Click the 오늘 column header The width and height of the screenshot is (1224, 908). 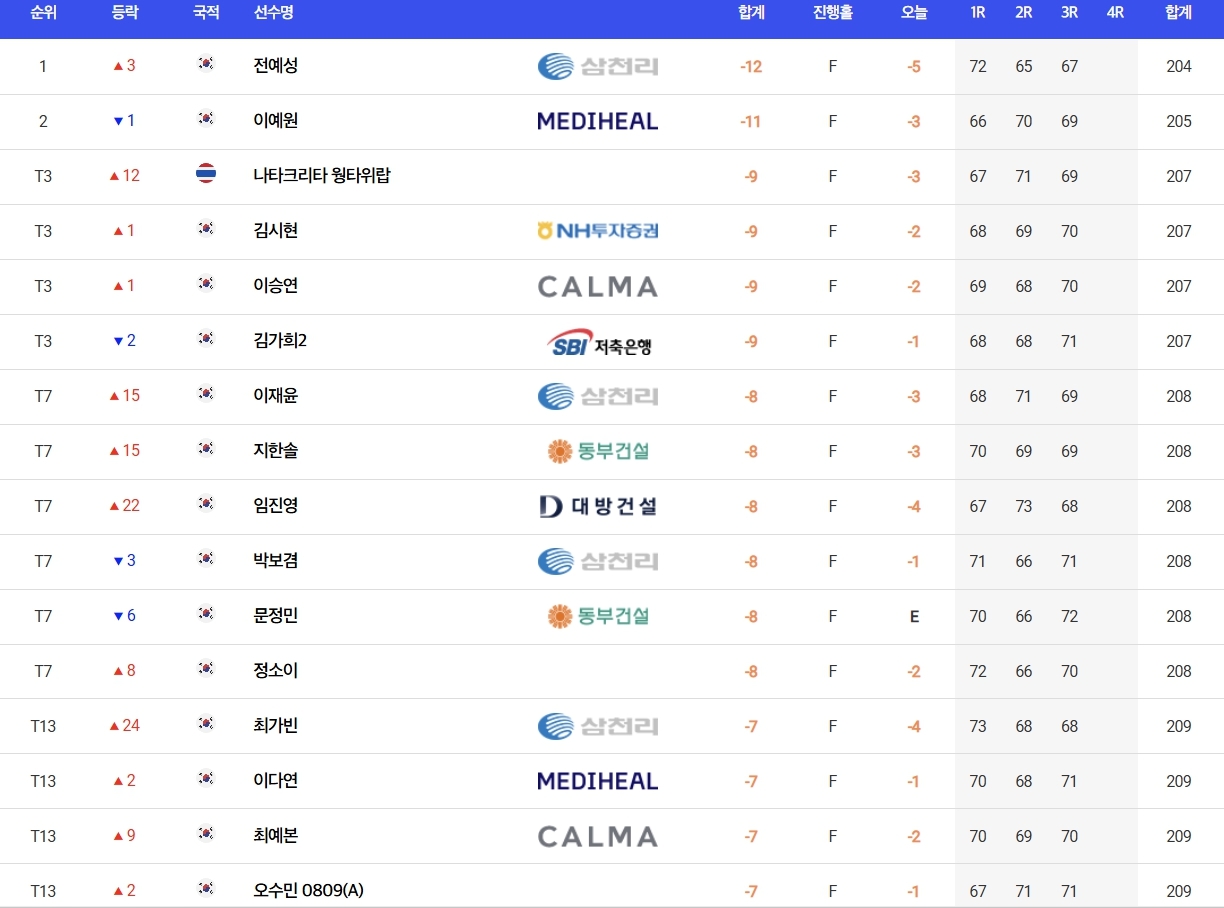[914, 13]
